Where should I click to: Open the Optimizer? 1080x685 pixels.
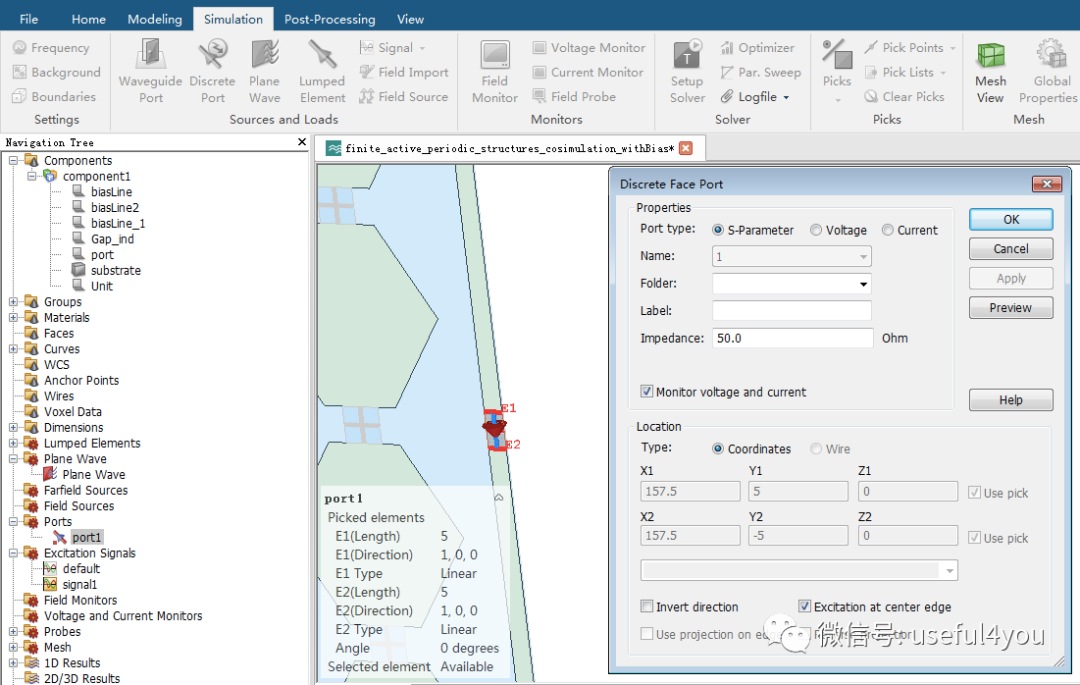pos(758,48)
